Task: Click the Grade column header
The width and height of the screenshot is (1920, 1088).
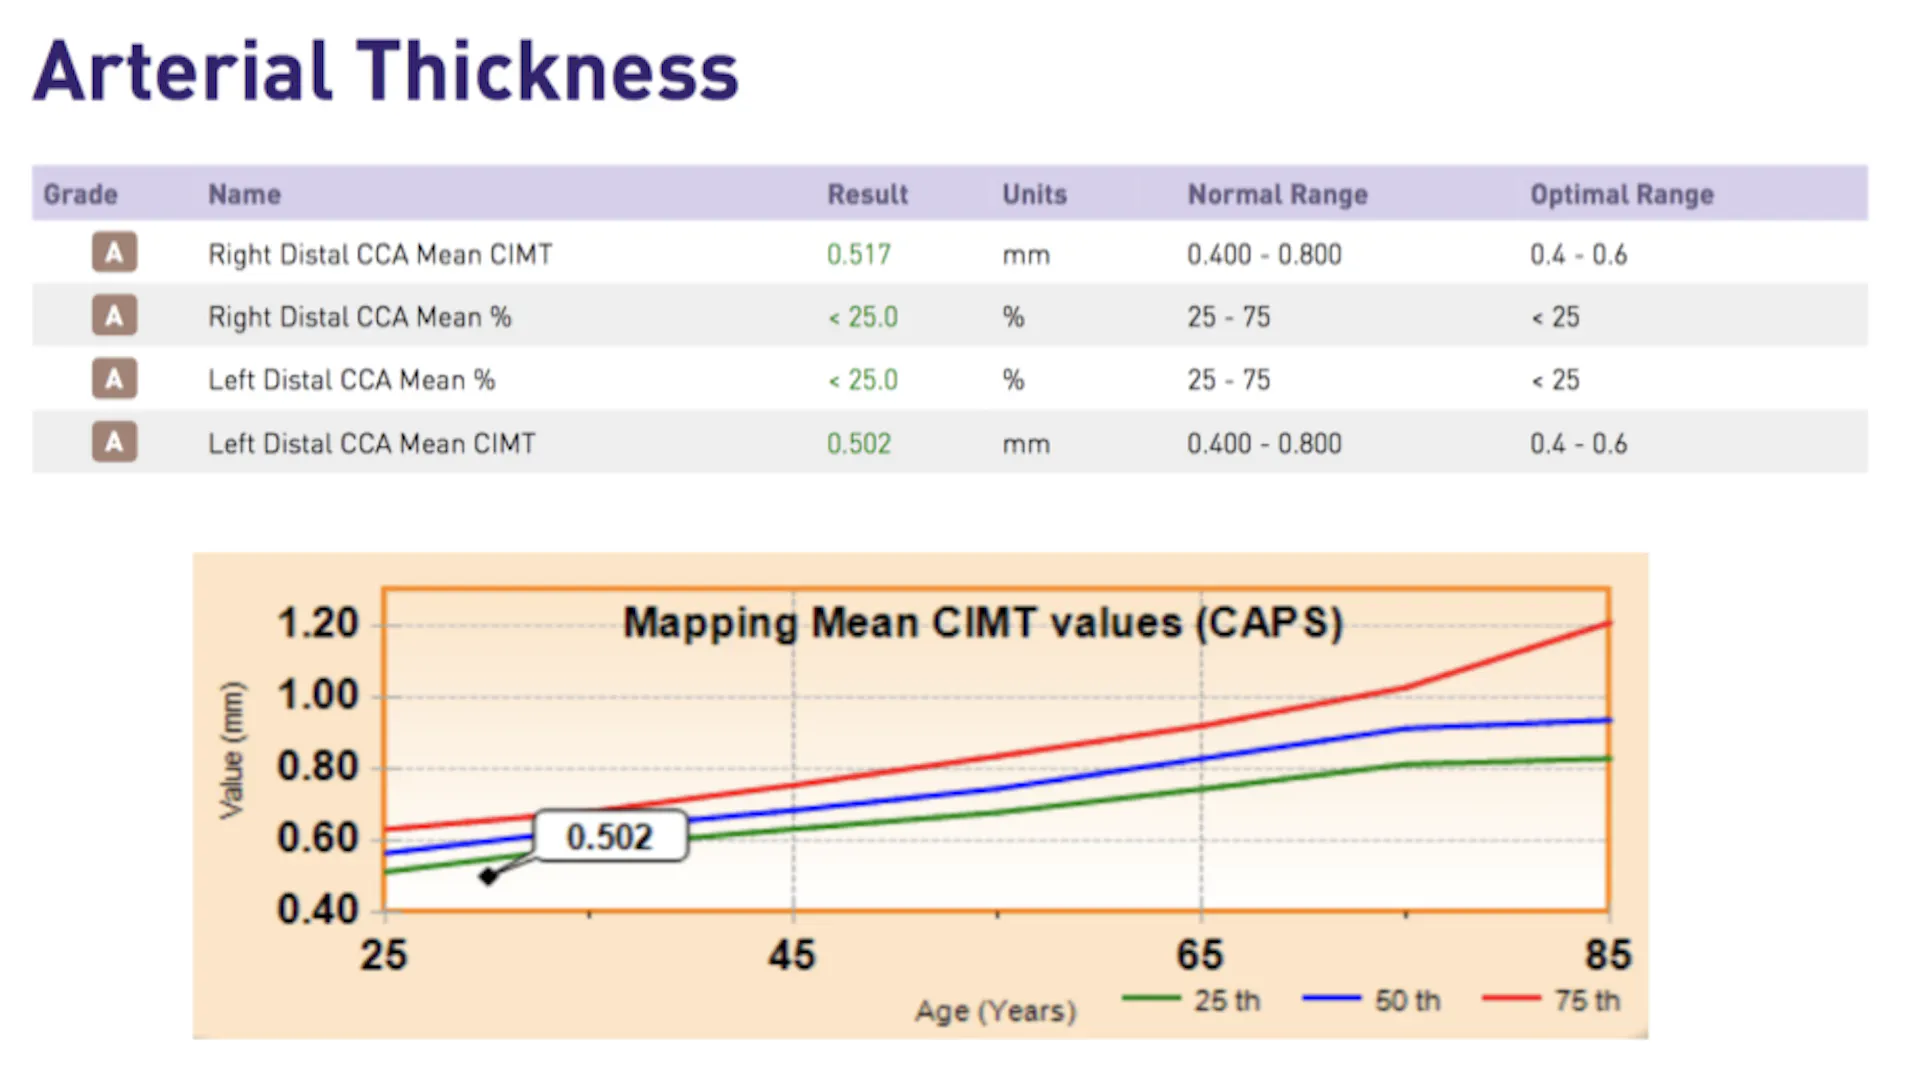Action: click(x=81, y=194)
